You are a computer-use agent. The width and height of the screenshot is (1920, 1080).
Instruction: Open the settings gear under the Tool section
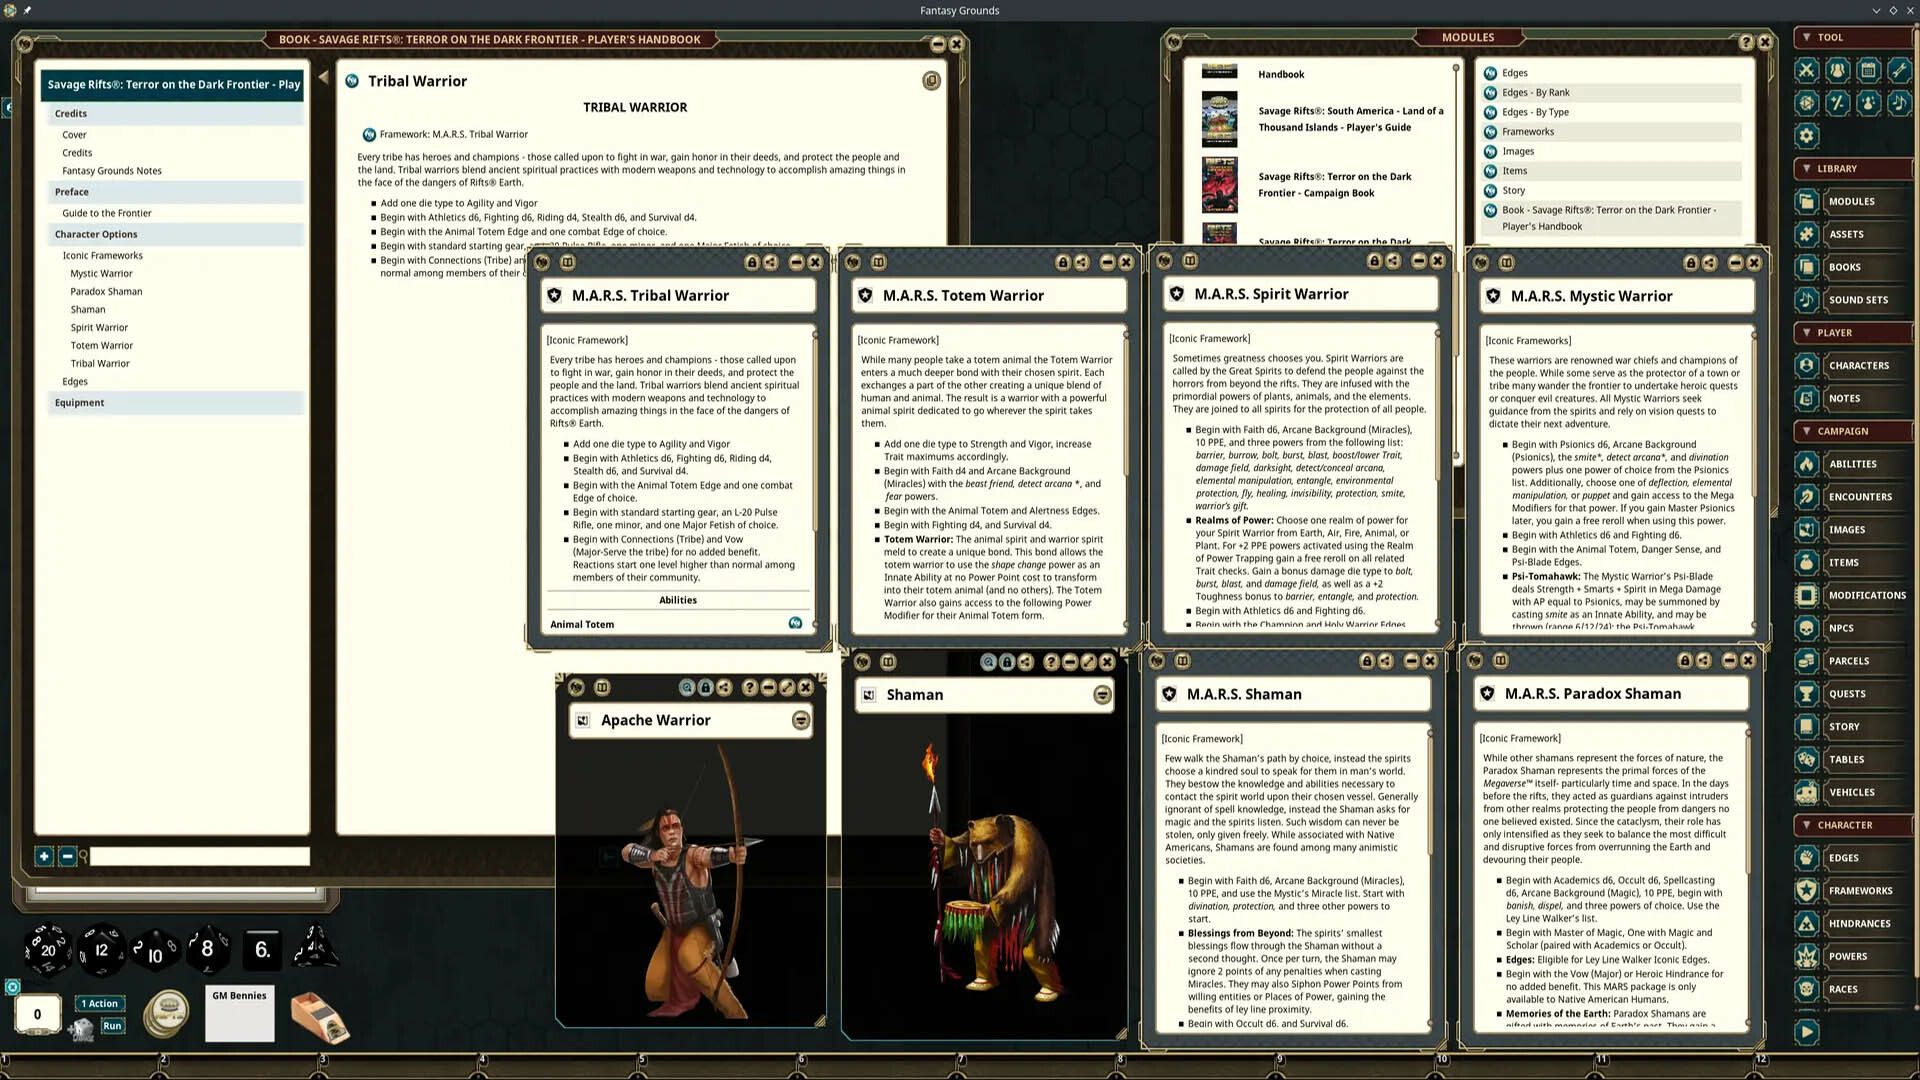[1806, 136]
